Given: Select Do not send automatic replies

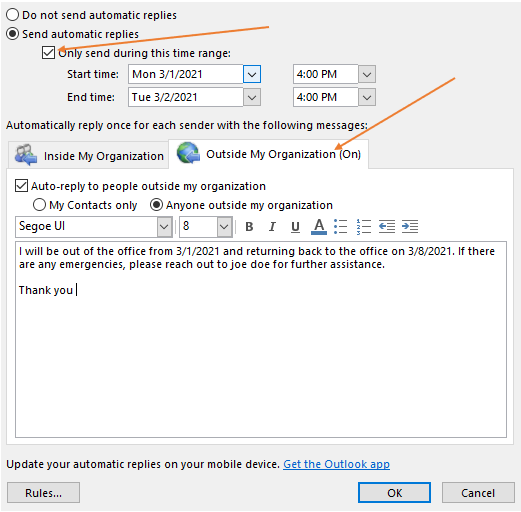Looking at the screenshot, I should 12,15.
